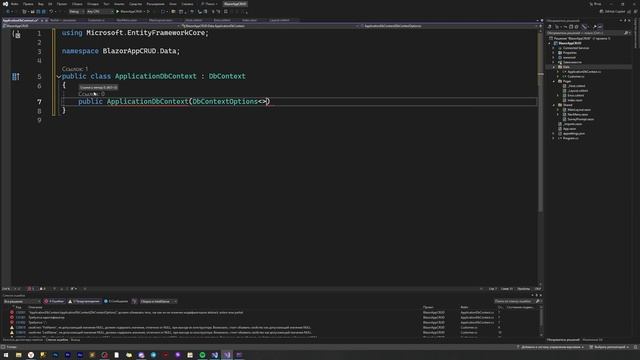Toggle the Messages filter in Error List
This screenshot has height=360, width=640.
coord(116,301)
